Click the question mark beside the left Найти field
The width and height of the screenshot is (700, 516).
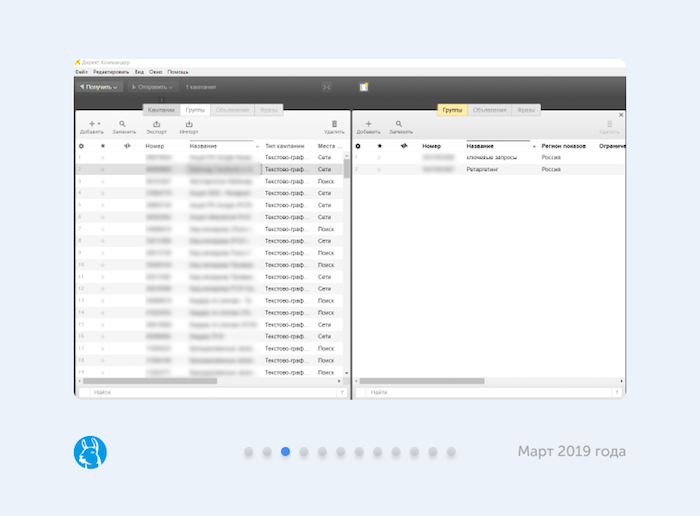[342, 392]
